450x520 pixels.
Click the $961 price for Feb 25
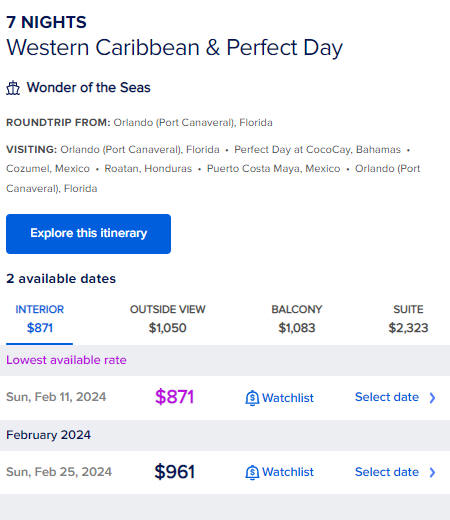174,472
